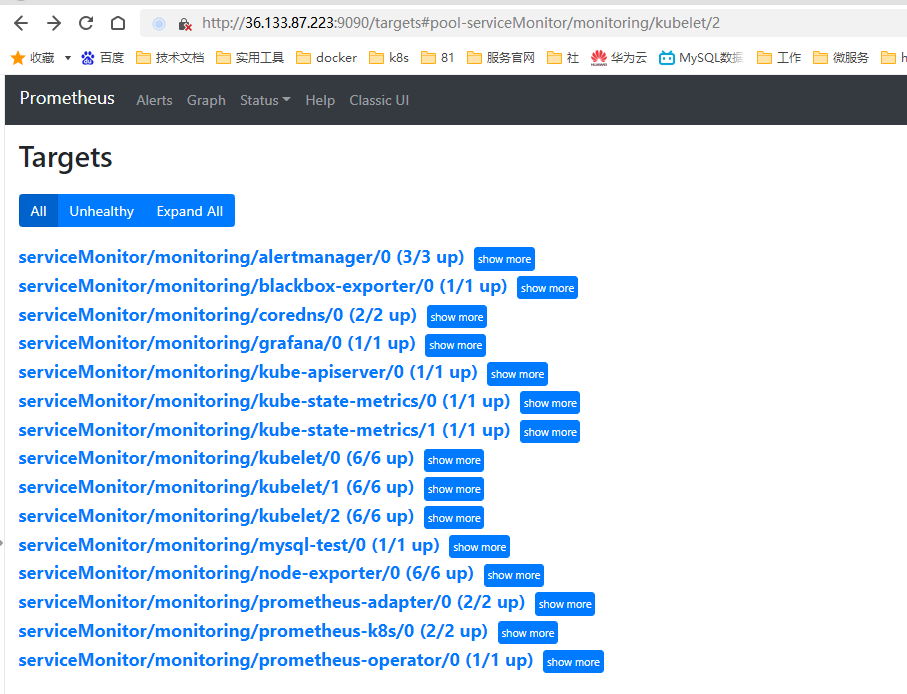Open the 服务官网 bookmark folder
907x694 pixels.
[x=501, y=58]
